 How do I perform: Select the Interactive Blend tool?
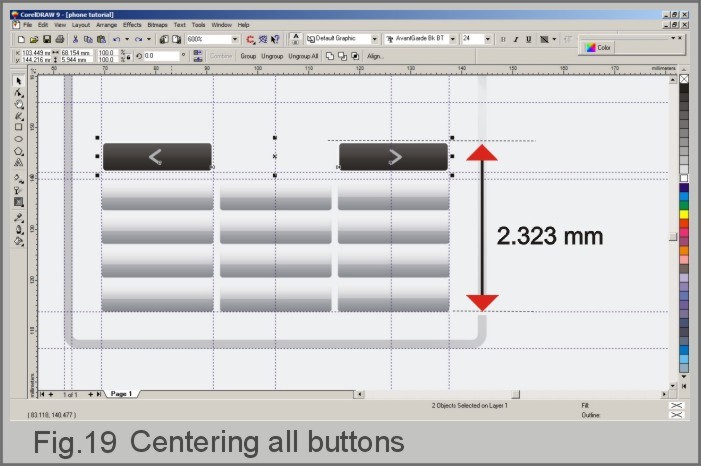18,202
